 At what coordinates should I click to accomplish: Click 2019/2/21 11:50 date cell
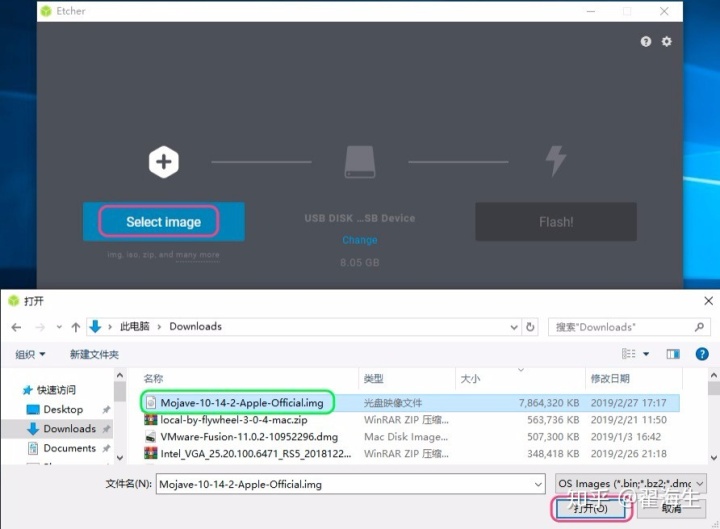pyautogui.click(x=628, y=420)
